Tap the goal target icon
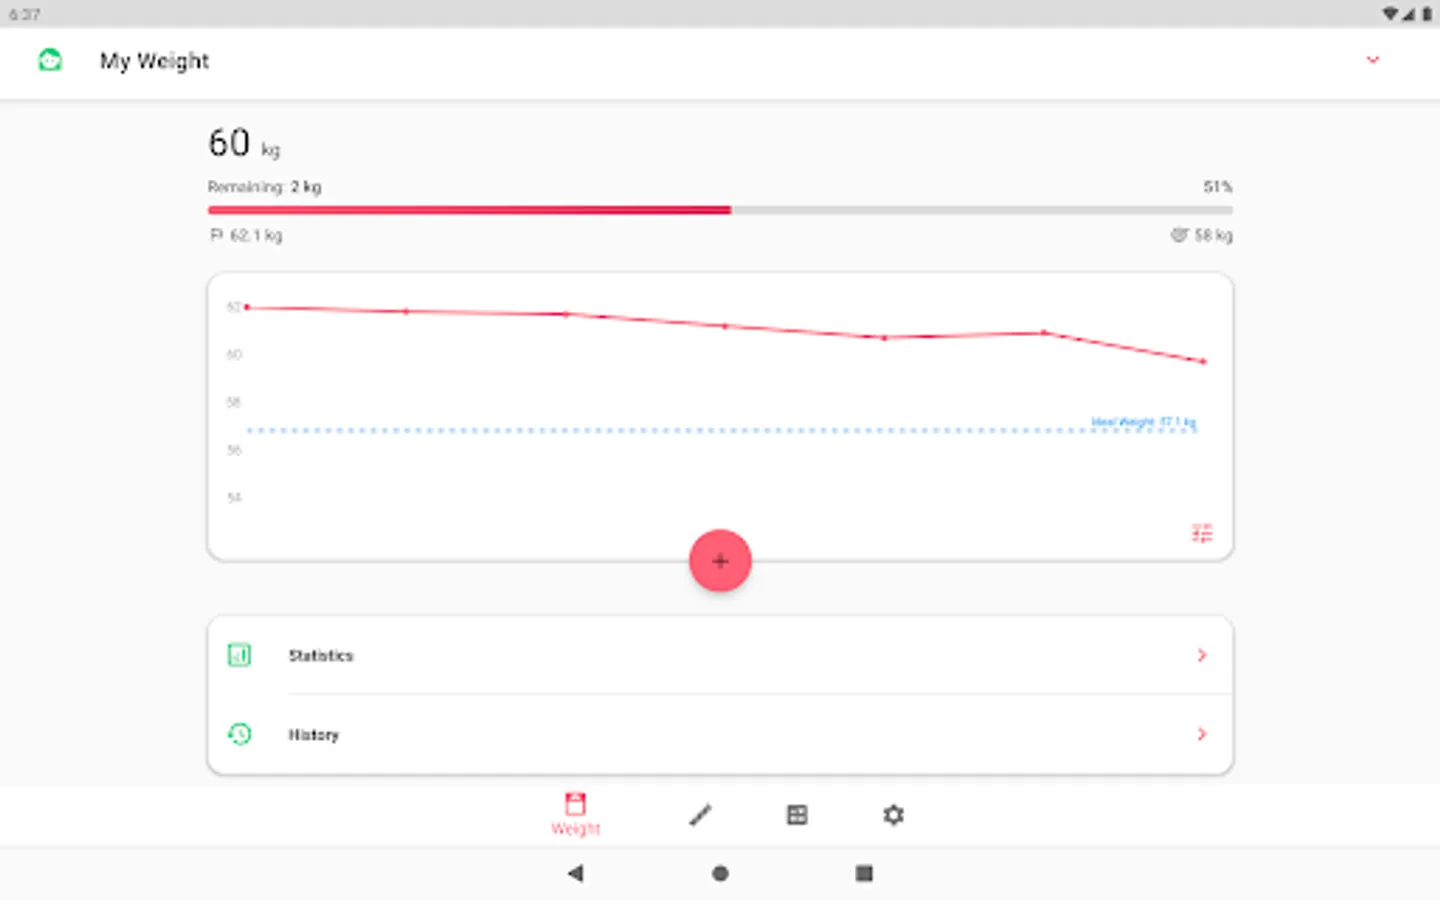The height and width of the screenshot is (900, 1440). point(1179,235)
